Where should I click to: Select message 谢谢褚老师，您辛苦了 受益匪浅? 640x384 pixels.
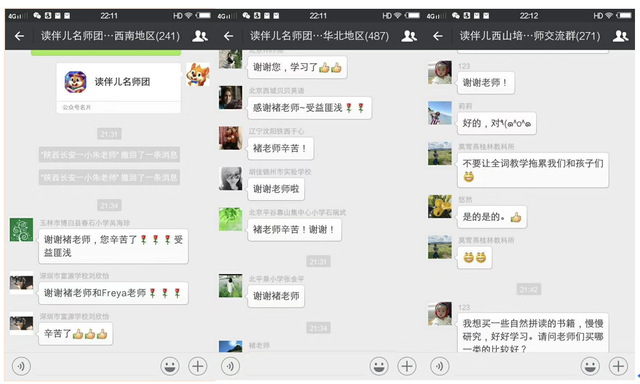(x=113, y=246)
